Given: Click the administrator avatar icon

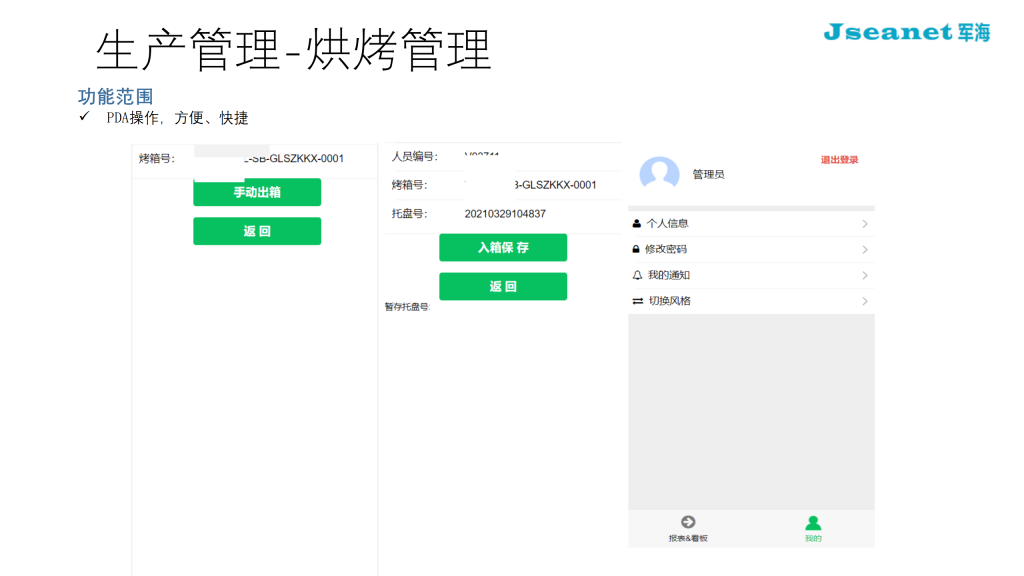Looking at the screenshot, I should (659, 174).
